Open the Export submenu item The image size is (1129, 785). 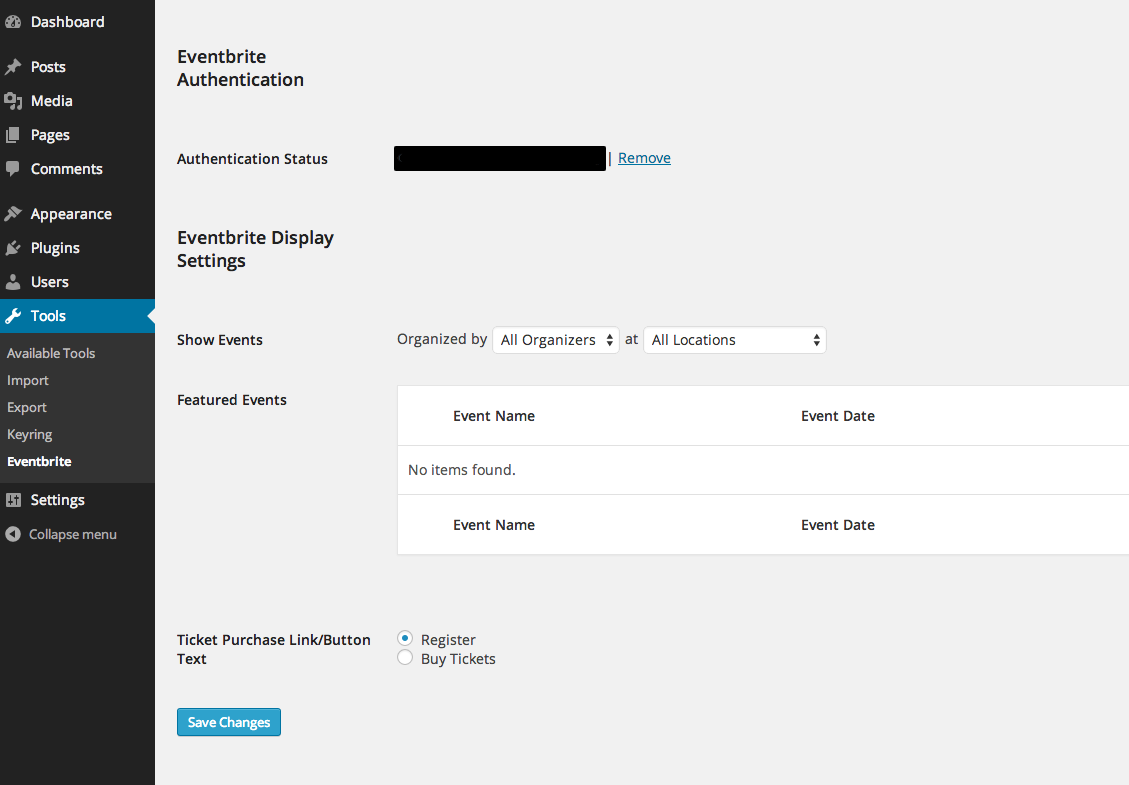[x=27, y=408]
